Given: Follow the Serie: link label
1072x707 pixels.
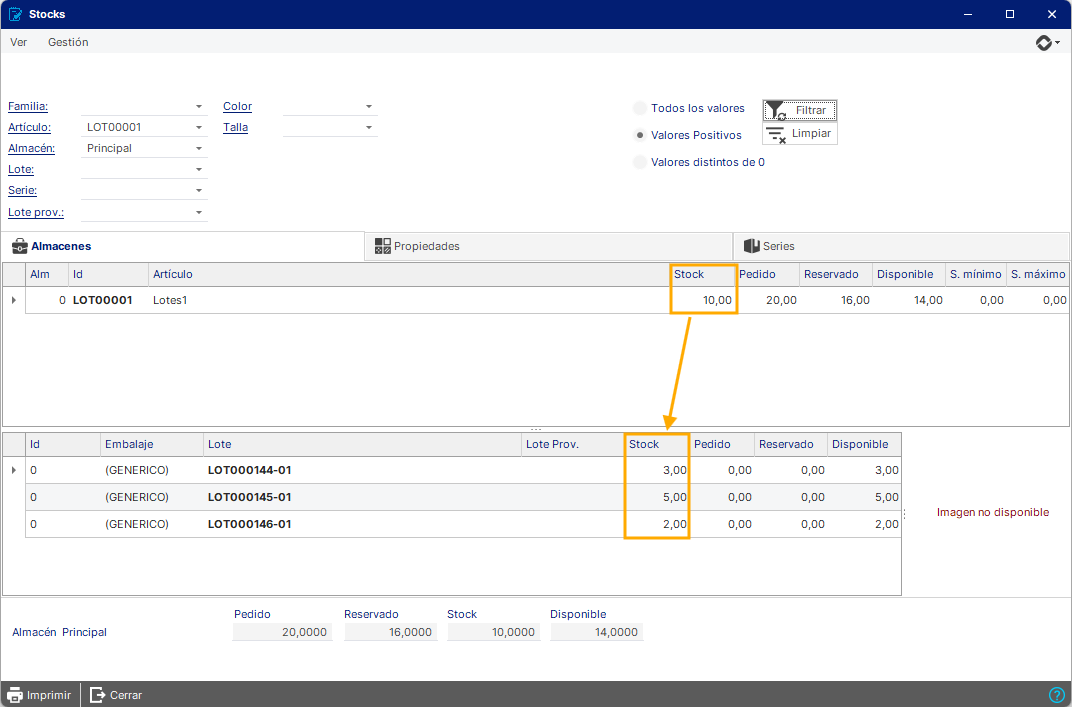Looking at the screenshot, I should pos(23,191).
